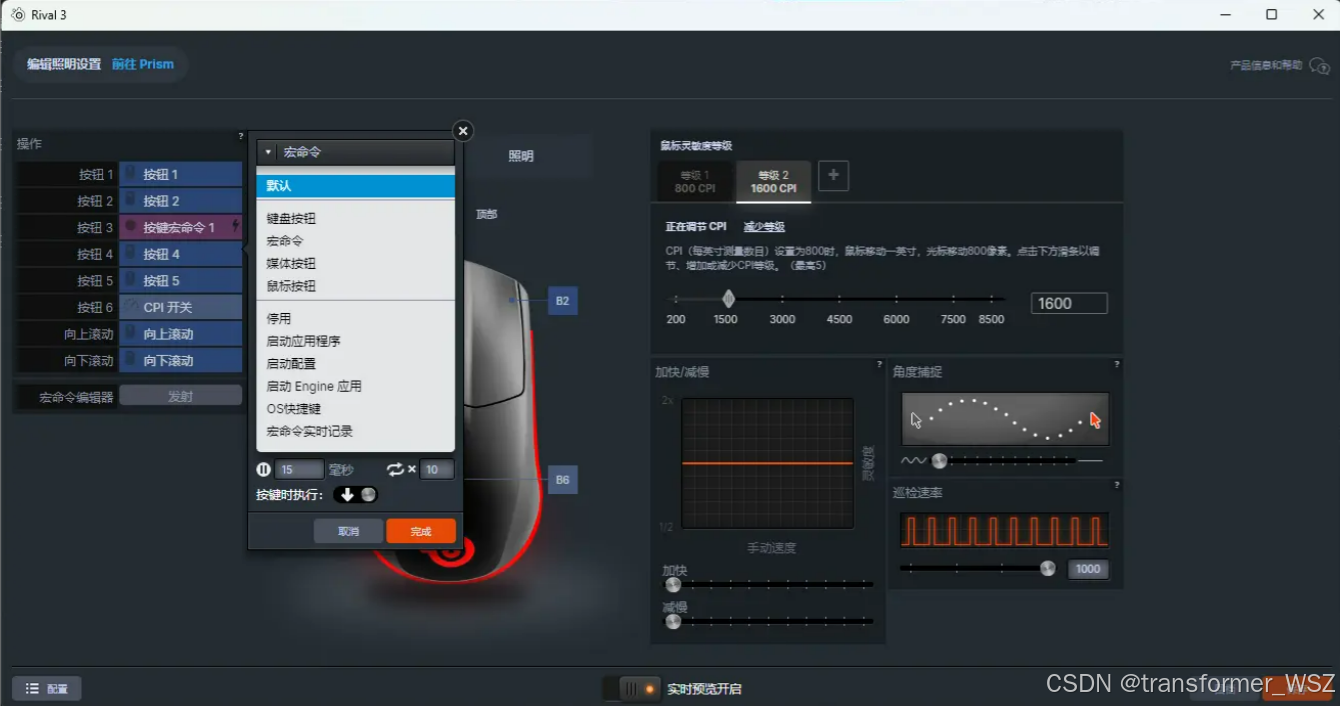1340x706 pixels.
Task: Open the 宏命令 dropdown at popup top
Action: coord(355,152)
